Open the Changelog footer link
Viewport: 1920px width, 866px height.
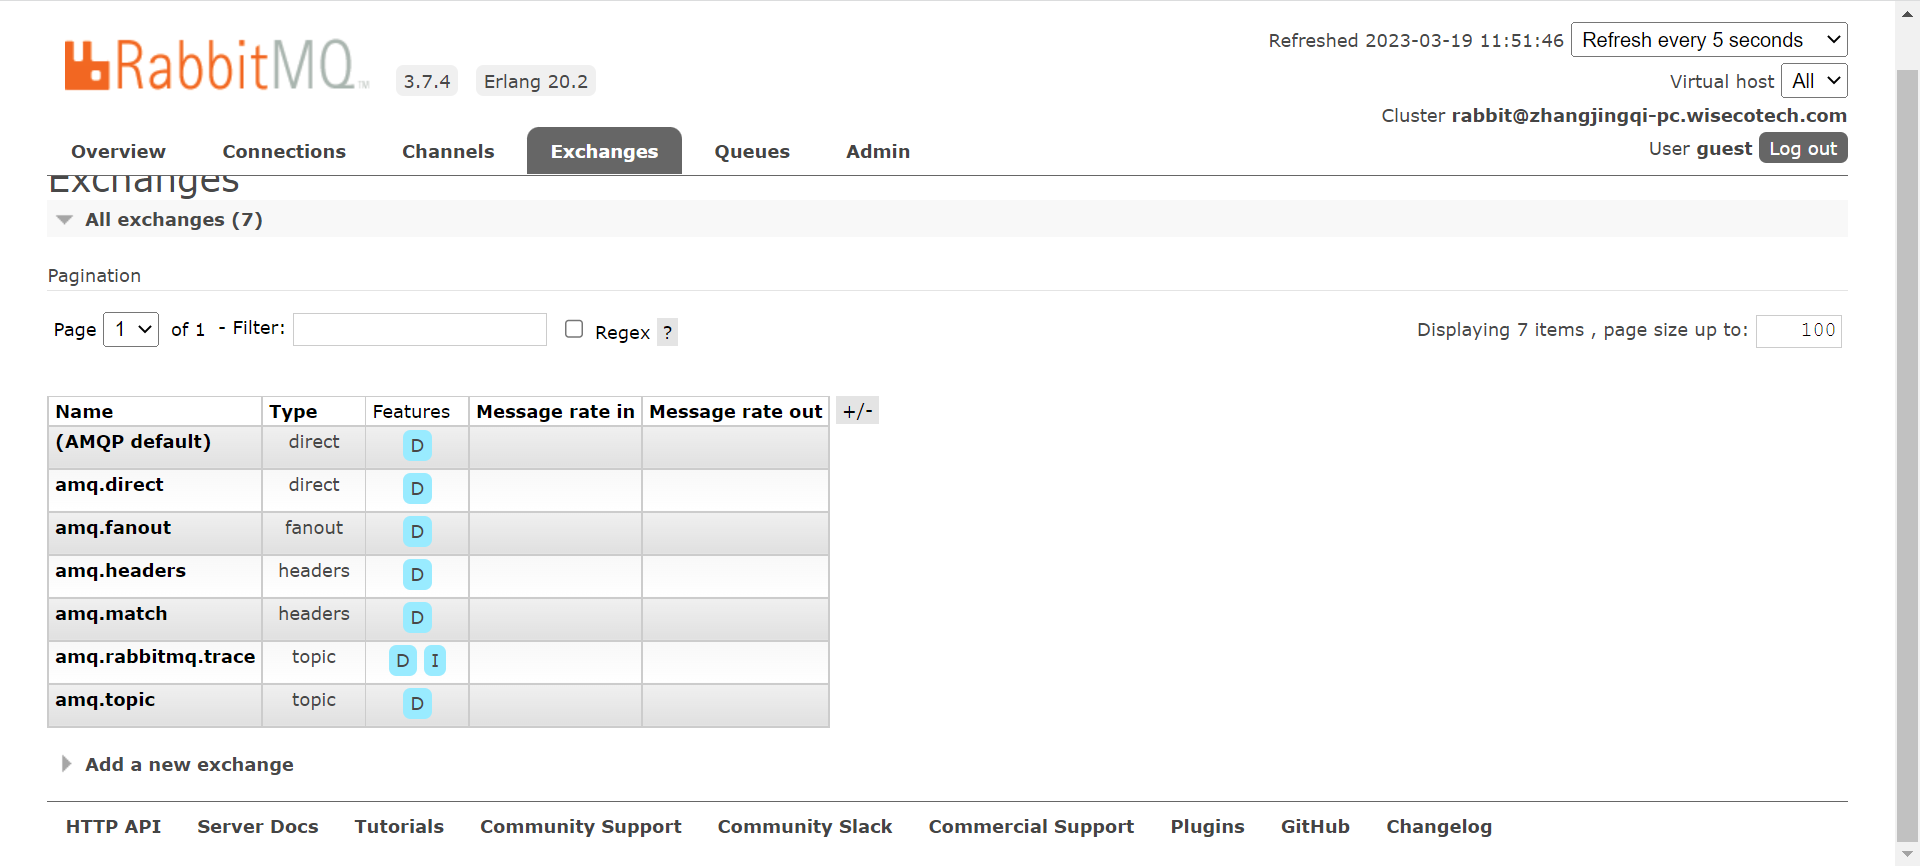pyautogui.click(x=1439, y=826)
